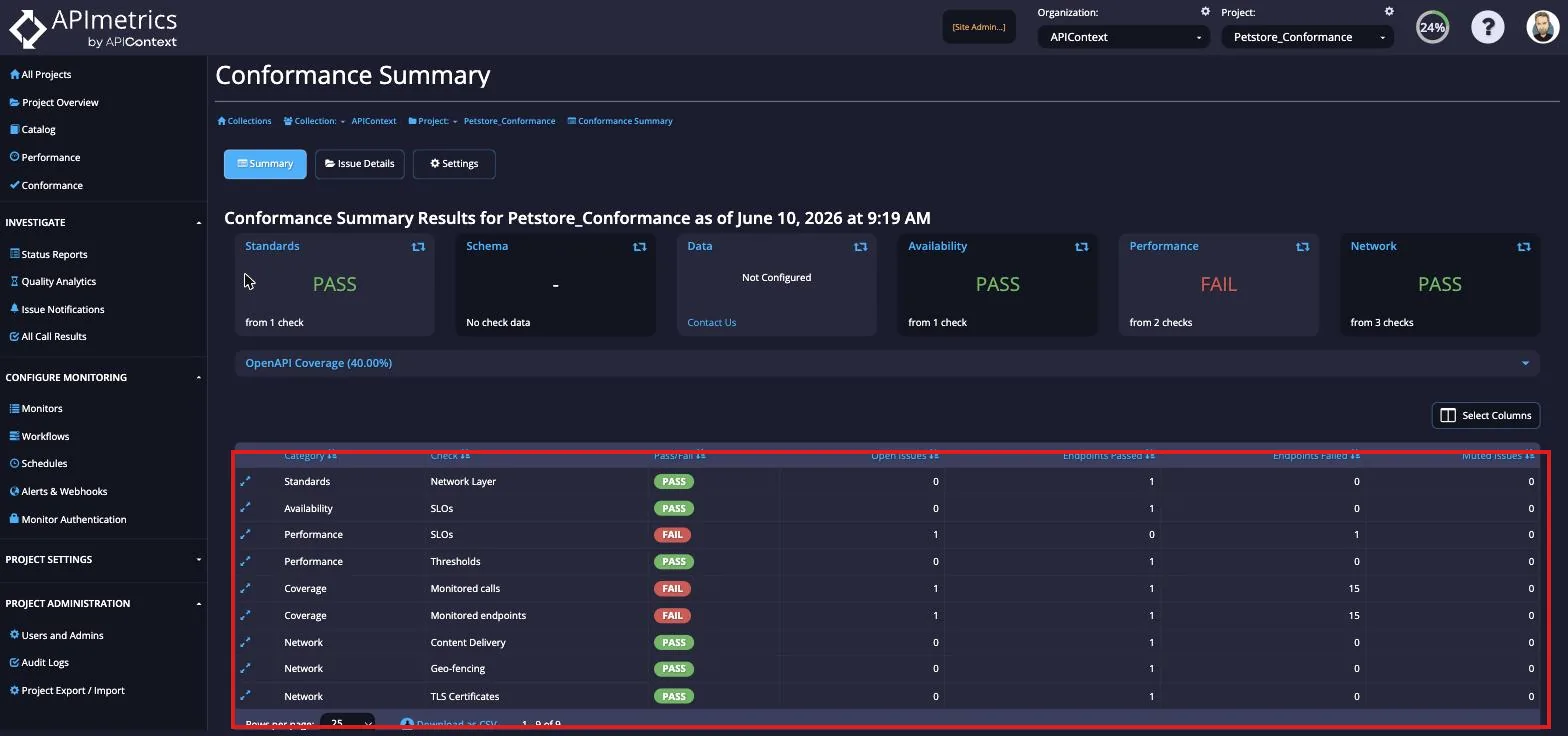
Task: Expand the OpenAPI Coverage section
Action: coord(887,363)
